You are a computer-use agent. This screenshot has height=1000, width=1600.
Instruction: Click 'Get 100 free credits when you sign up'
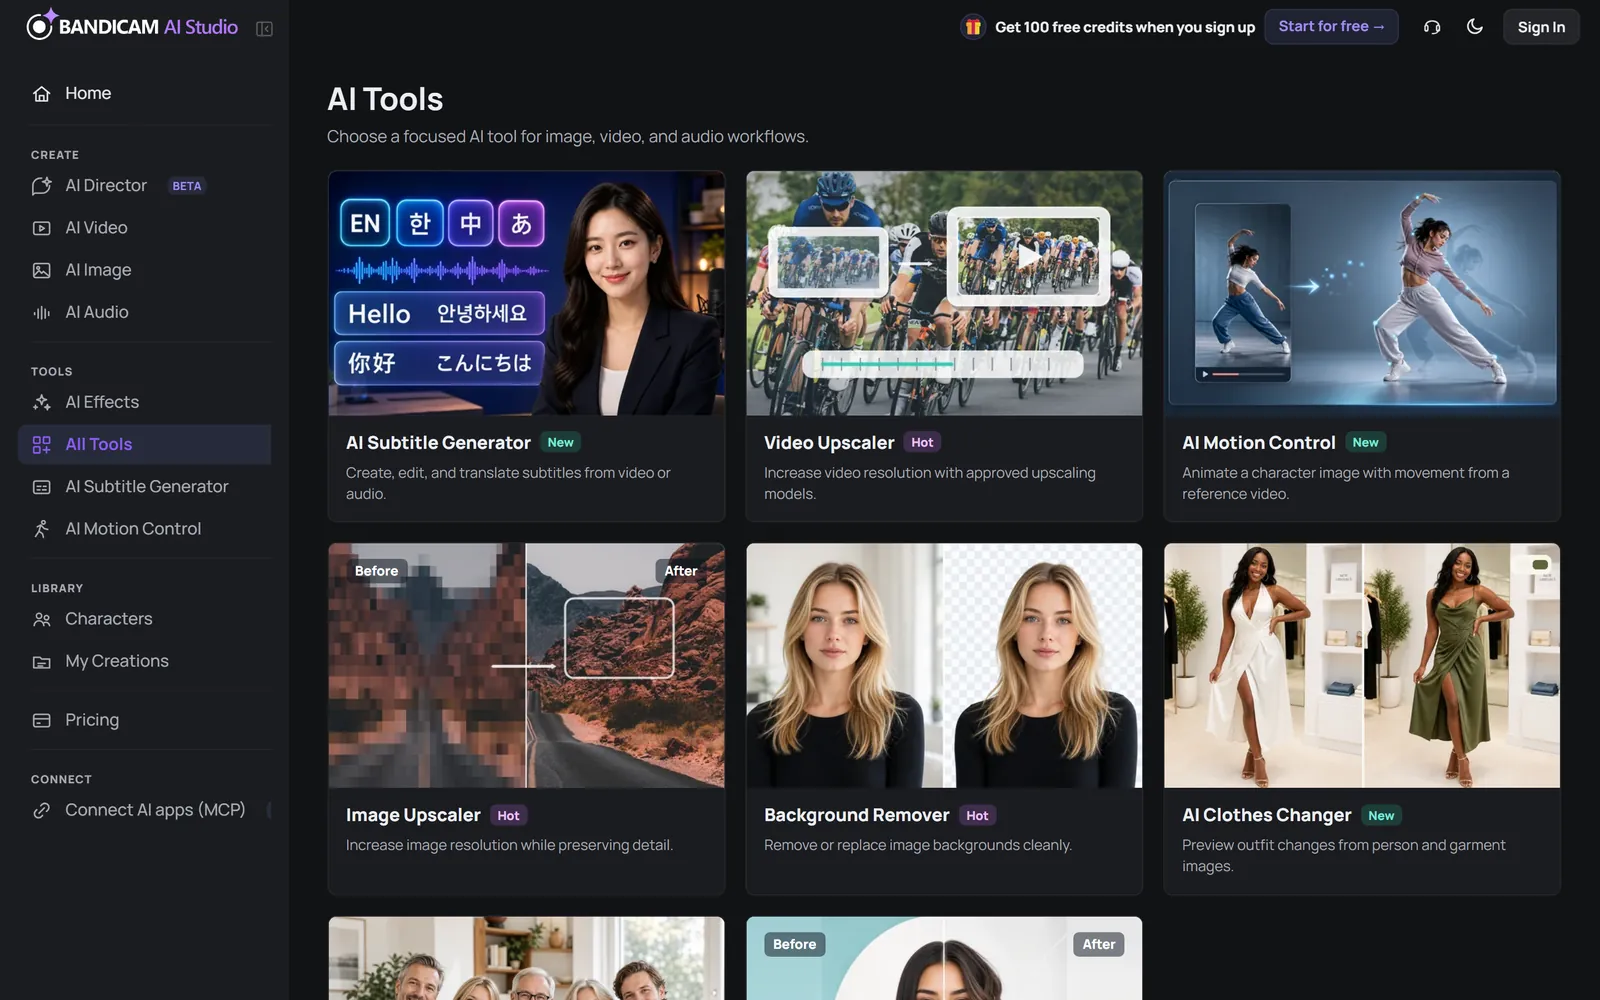pyautogui.click(x=1125, y=27)
